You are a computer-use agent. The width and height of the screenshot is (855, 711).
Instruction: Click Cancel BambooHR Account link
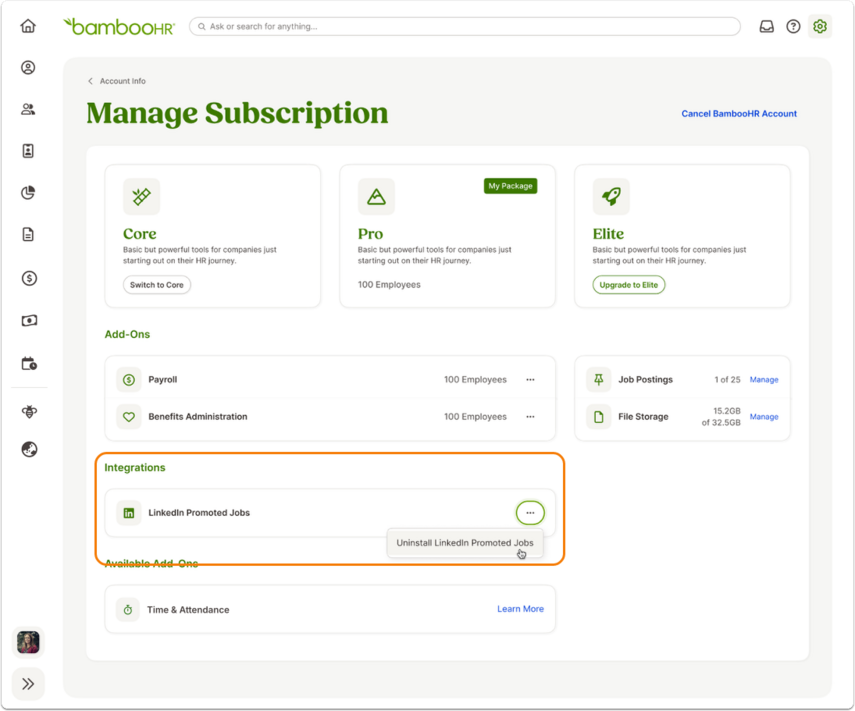tap(739, 113)
